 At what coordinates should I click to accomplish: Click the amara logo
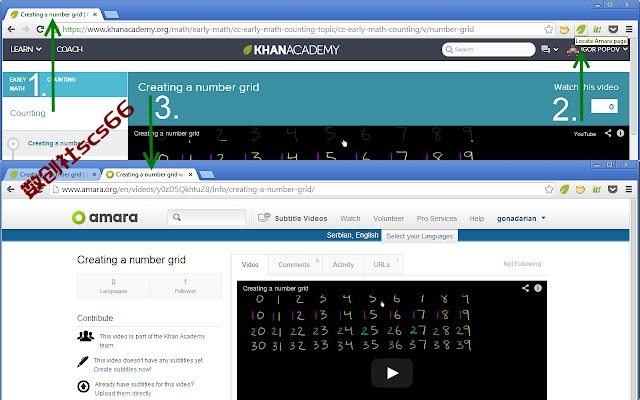click(105, 218)
